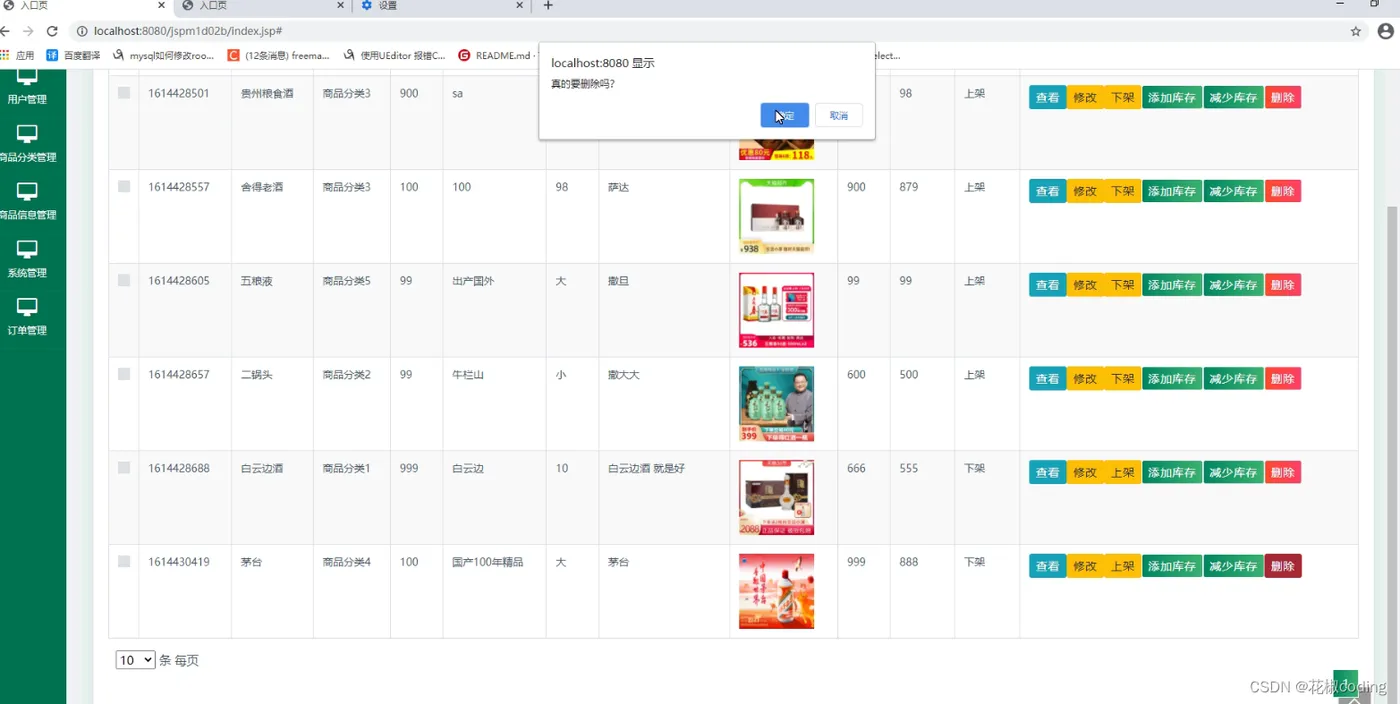The image size is (1400, 704).
Task: Open 用户管理 from the sidebar
Action: (27, 86)
